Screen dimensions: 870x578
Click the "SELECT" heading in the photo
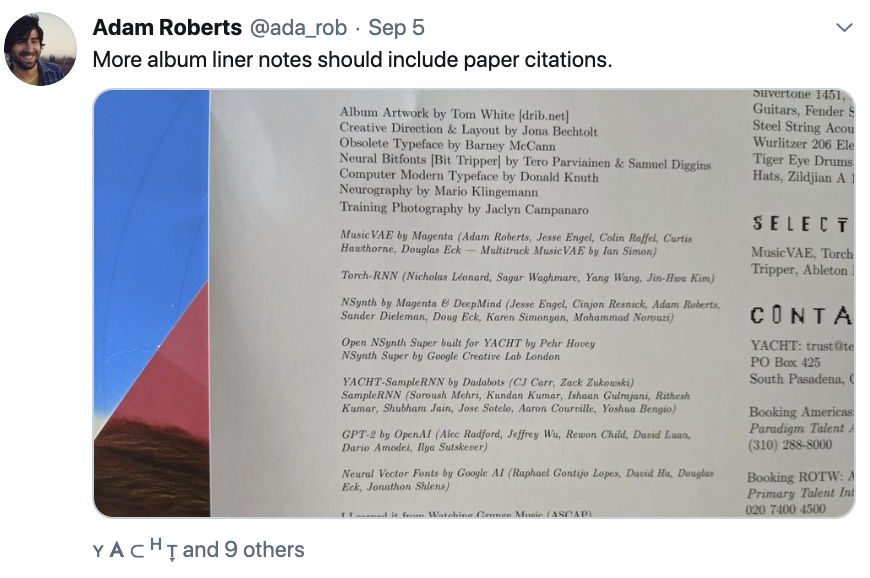[800, 225]
